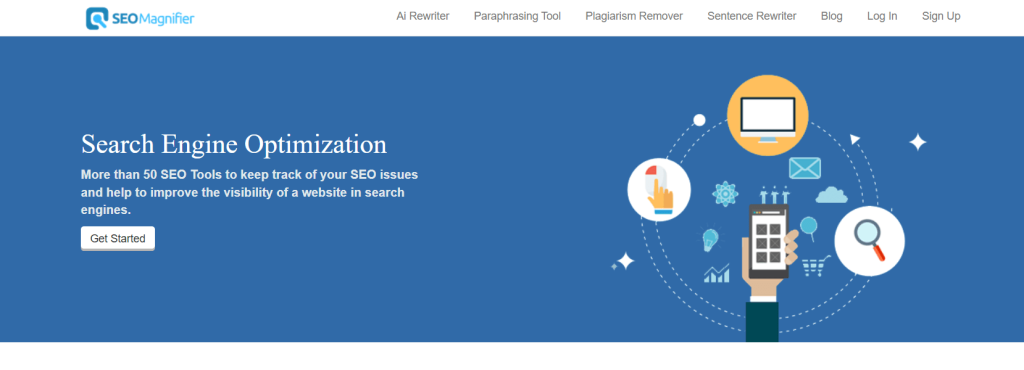Image resolution: width=1024 pixels, height=370 pixels.
Task: Click the bar chart growth icon
Action: click(x=716, y=273)
